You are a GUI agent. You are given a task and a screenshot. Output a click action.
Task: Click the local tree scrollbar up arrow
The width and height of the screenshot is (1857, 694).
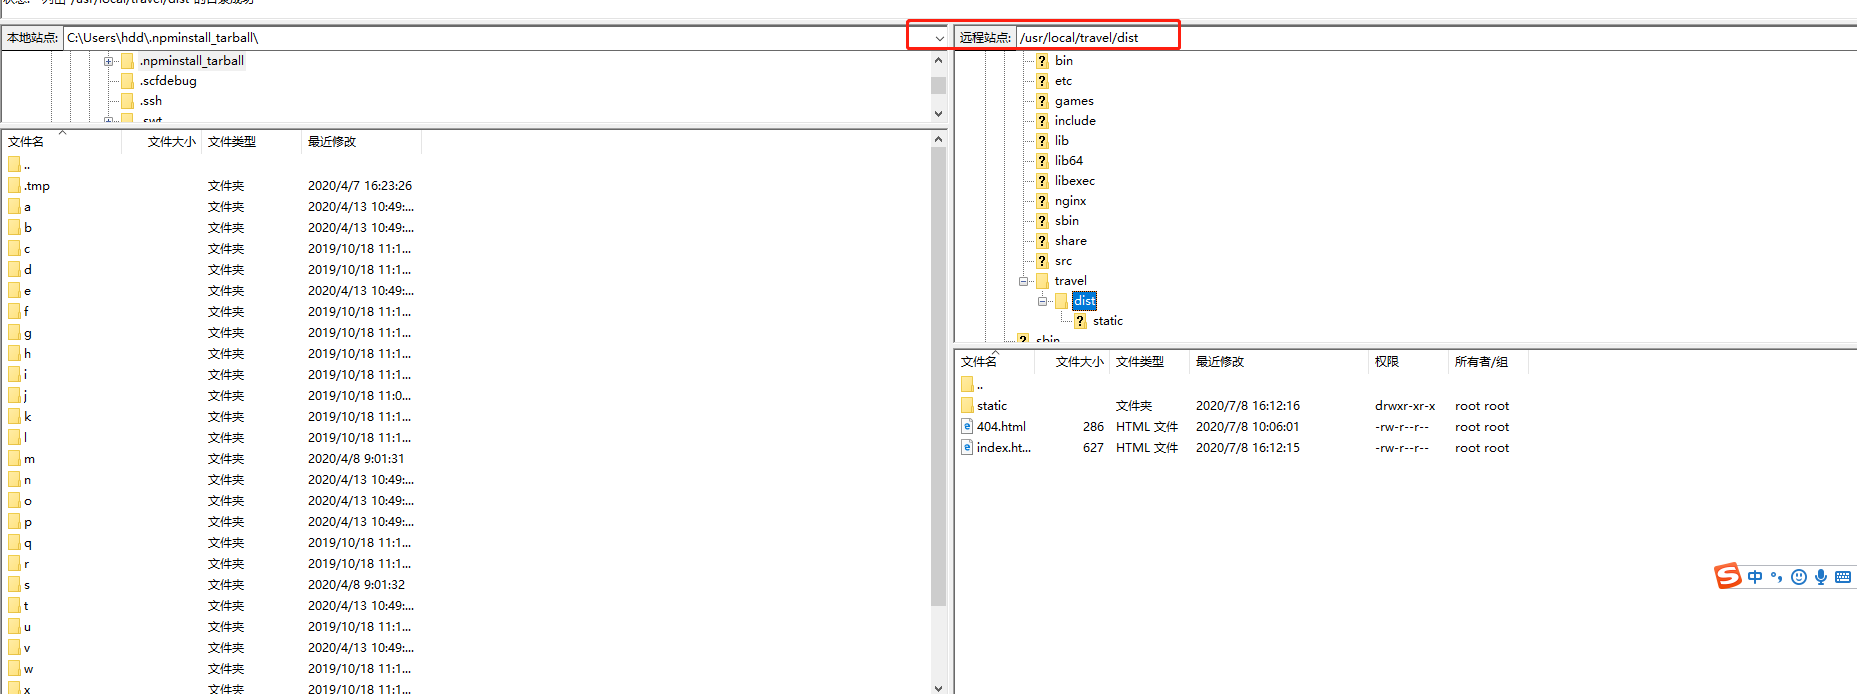938,60
